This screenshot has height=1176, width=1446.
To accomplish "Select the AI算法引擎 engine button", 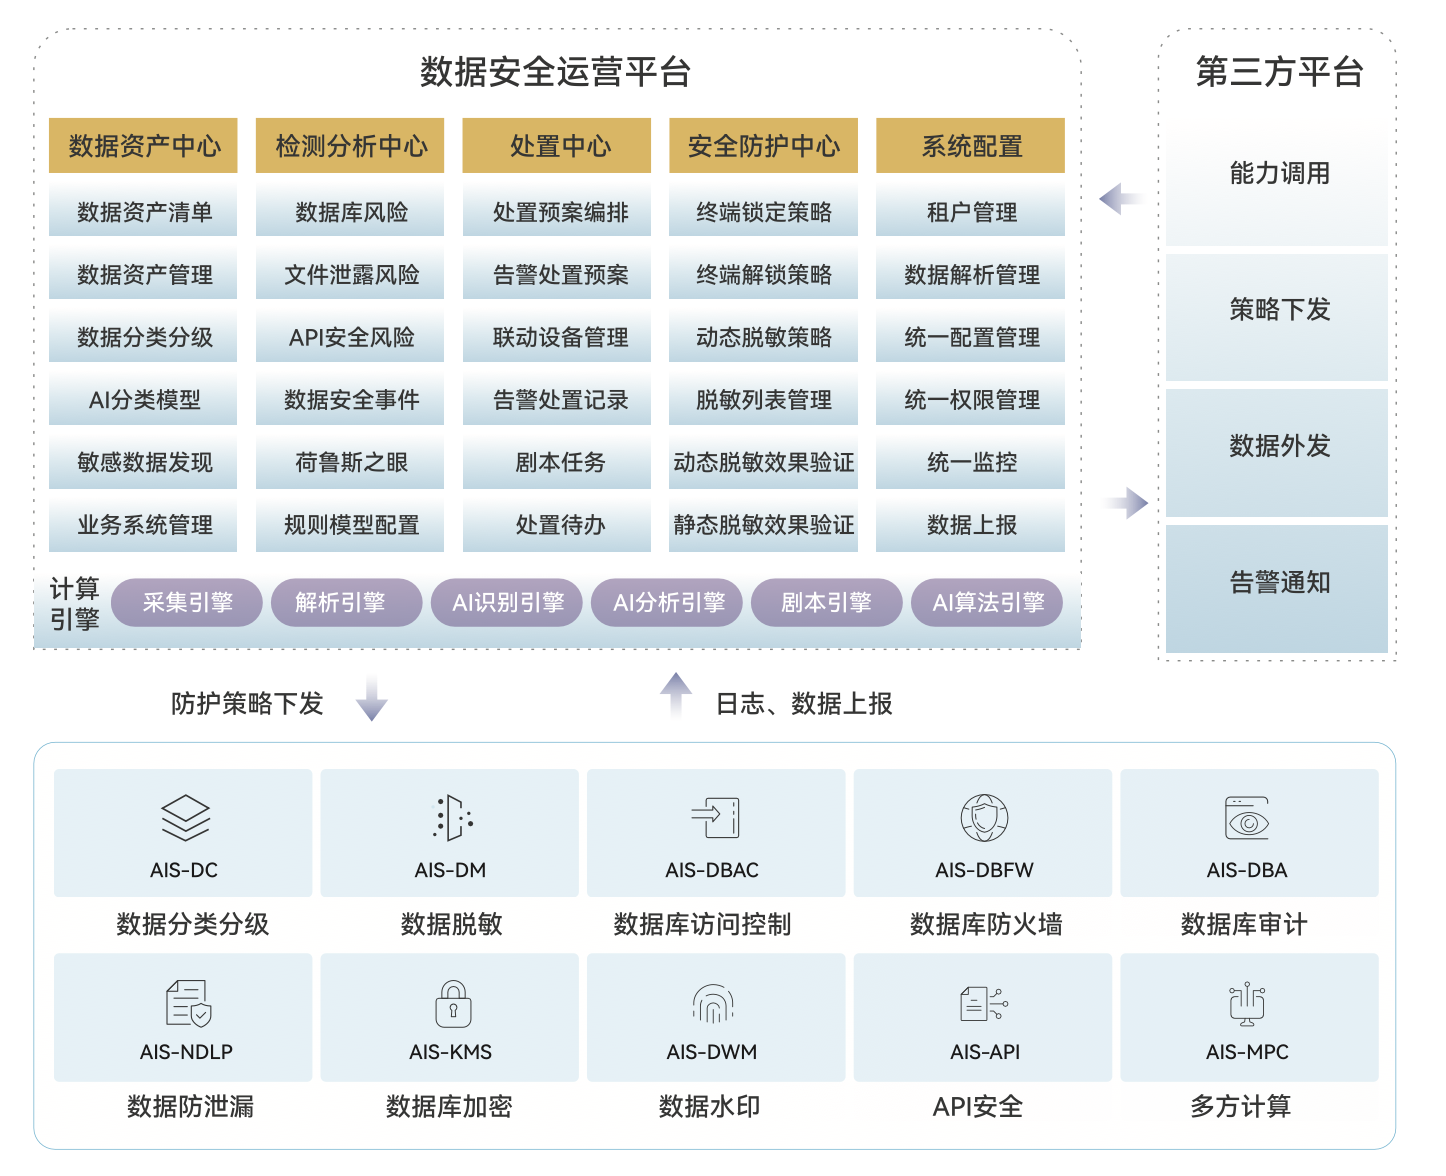I will [x=987, y=603].
